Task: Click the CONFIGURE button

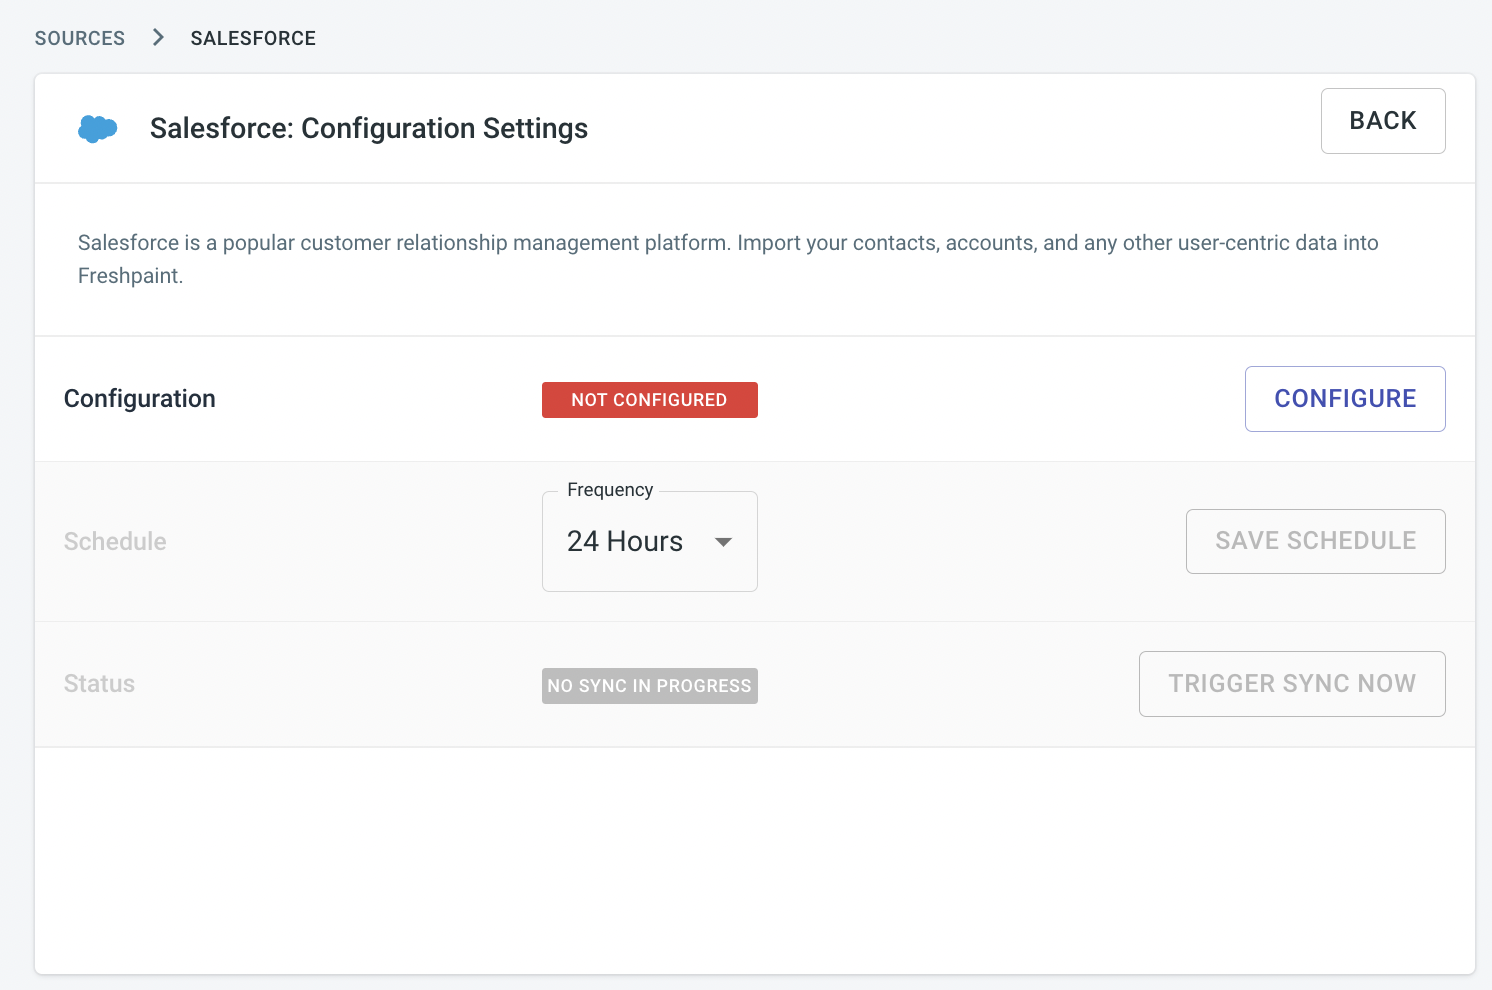Action: click(1345, 399)
